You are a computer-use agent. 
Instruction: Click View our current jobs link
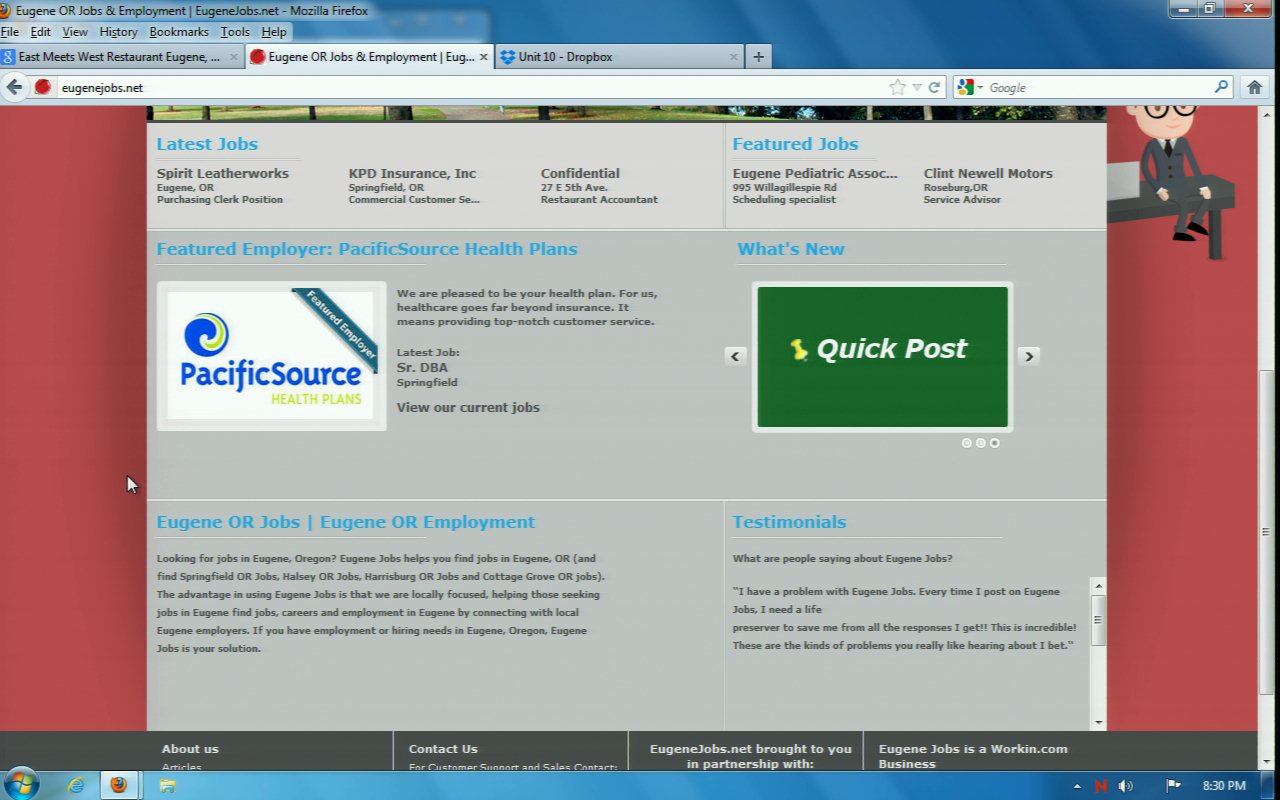[468, 407]
